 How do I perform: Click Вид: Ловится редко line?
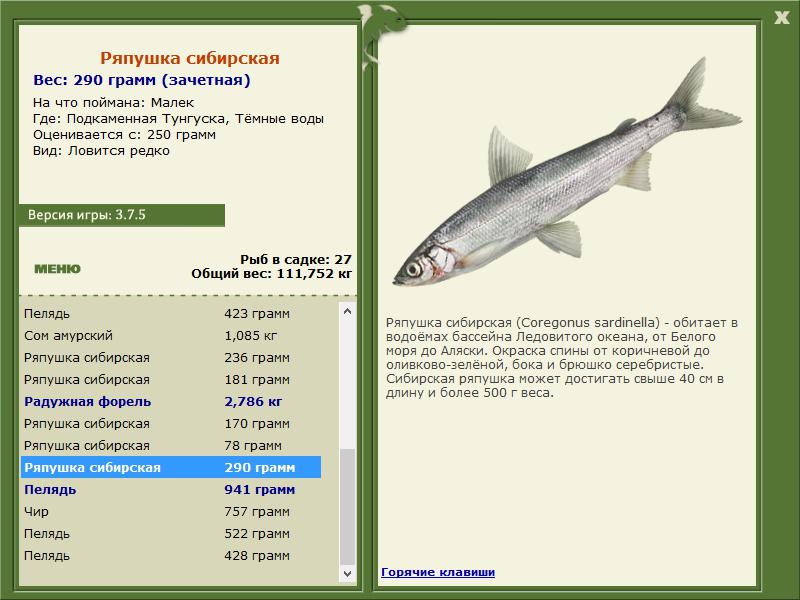point(101,151)
